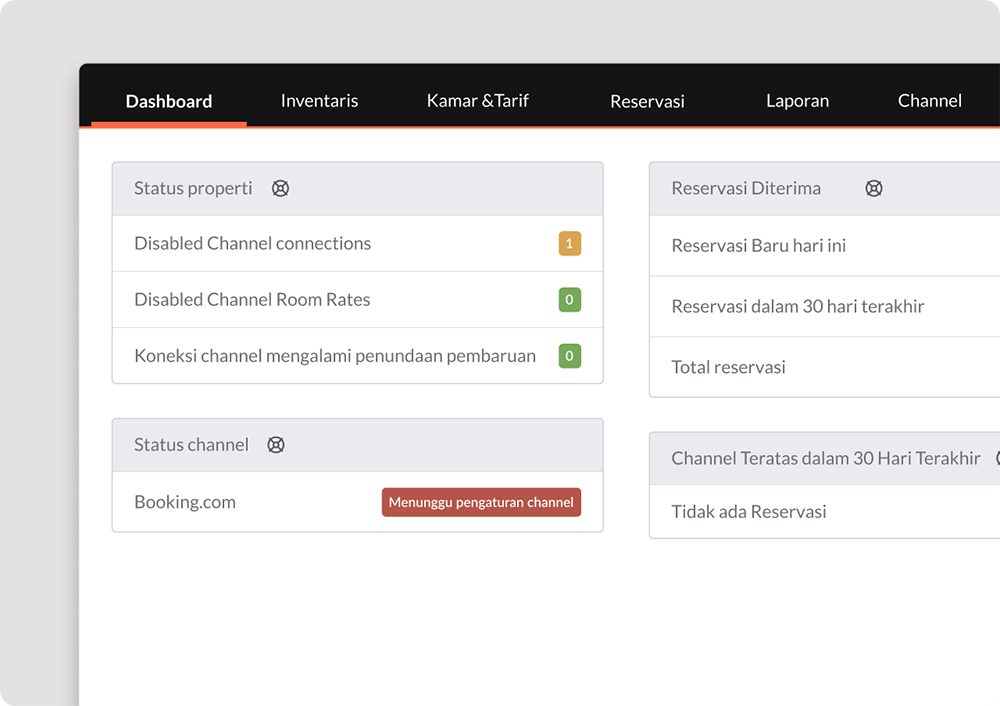Select Reservasi Baru hari ini row
The width and height of the screenshot is (1000, 706).
pos(758,245)
